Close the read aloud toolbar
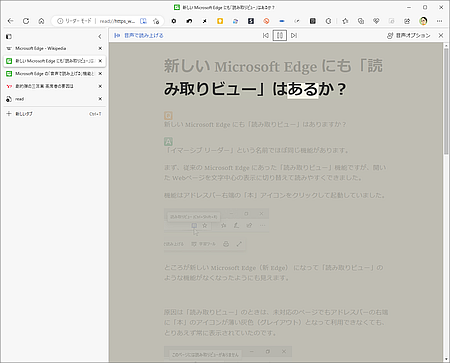The width and height of the screenshot is (450, 363). point(441,35)
